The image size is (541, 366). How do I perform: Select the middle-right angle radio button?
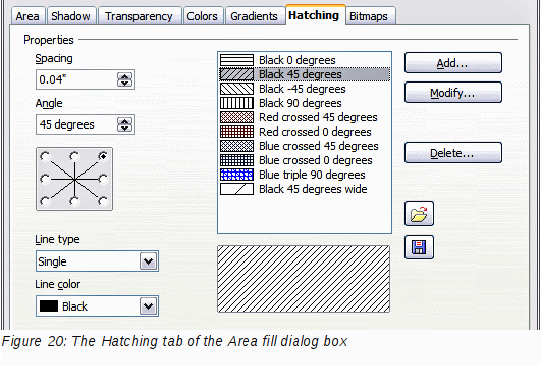pyautogui.click(x=103, y=179)
